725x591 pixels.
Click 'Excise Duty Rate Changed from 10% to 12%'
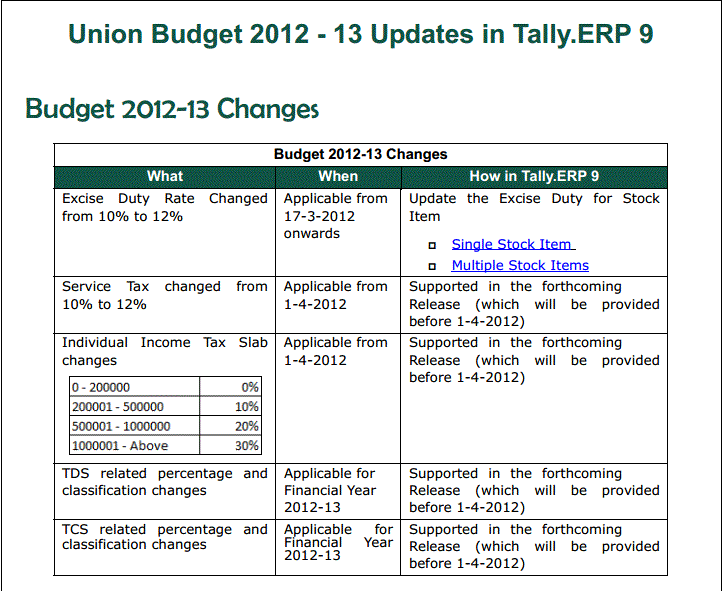point(165,207)
